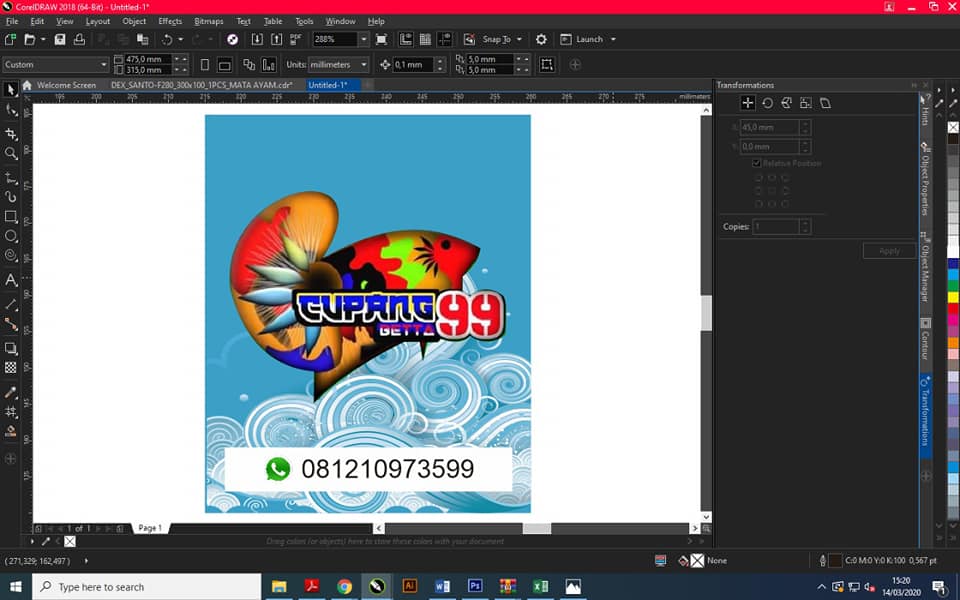Switch to the Welcome Screen tab
The height and width of the screenshot is (600, 960).
tap(66, 85)
